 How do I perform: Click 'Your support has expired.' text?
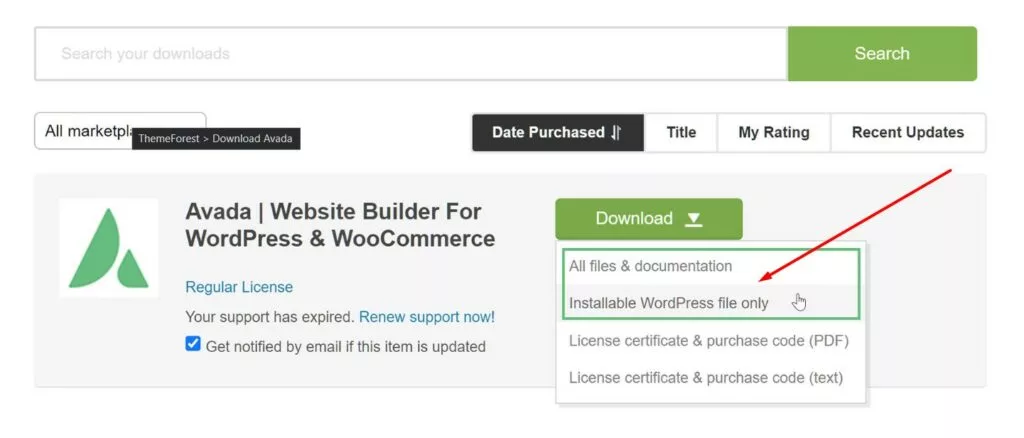point(270,317)
